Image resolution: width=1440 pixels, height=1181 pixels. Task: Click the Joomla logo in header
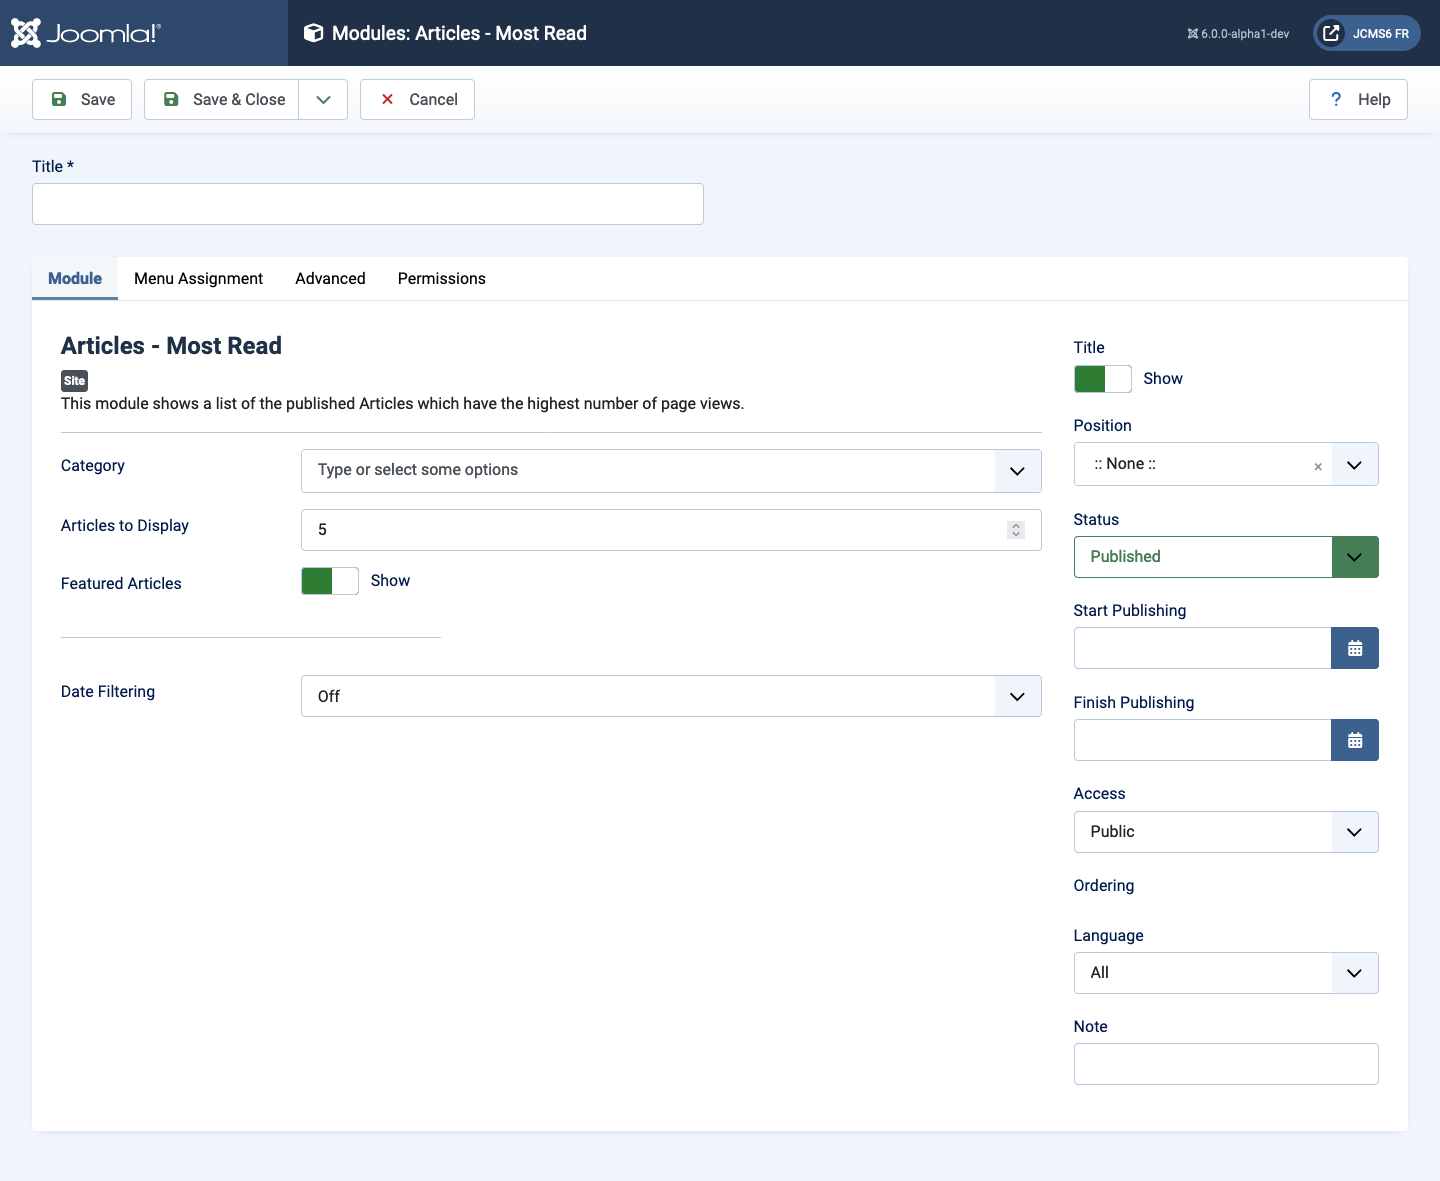[85, 33]
